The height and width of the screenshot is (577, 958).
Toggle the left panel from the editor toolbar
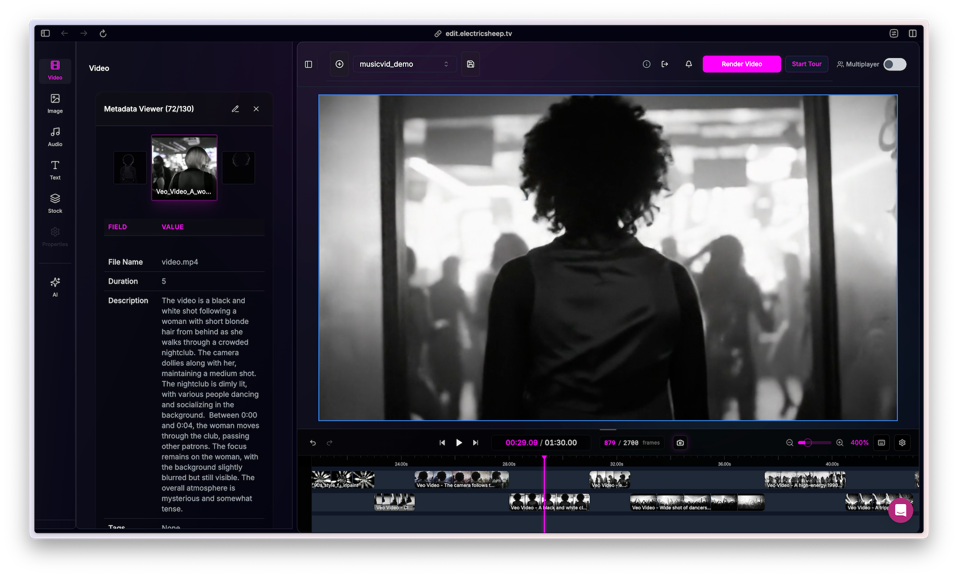309,64
